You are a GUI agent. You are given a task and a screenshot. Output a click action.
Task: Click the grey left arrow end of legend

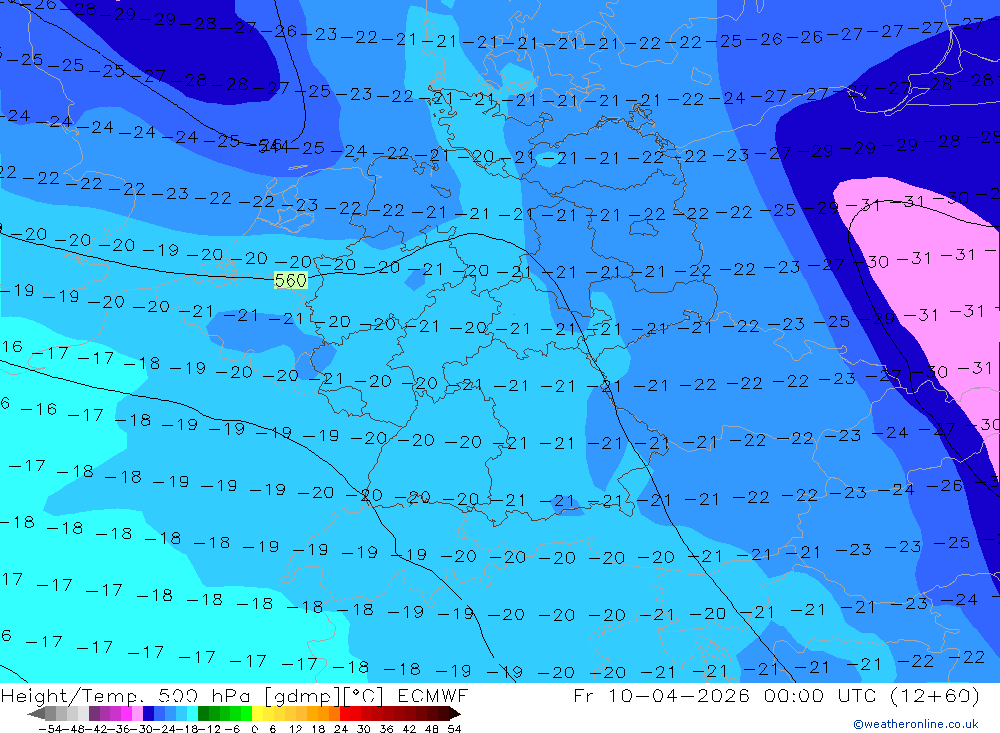pyautogui.click(x=36, y=713)
